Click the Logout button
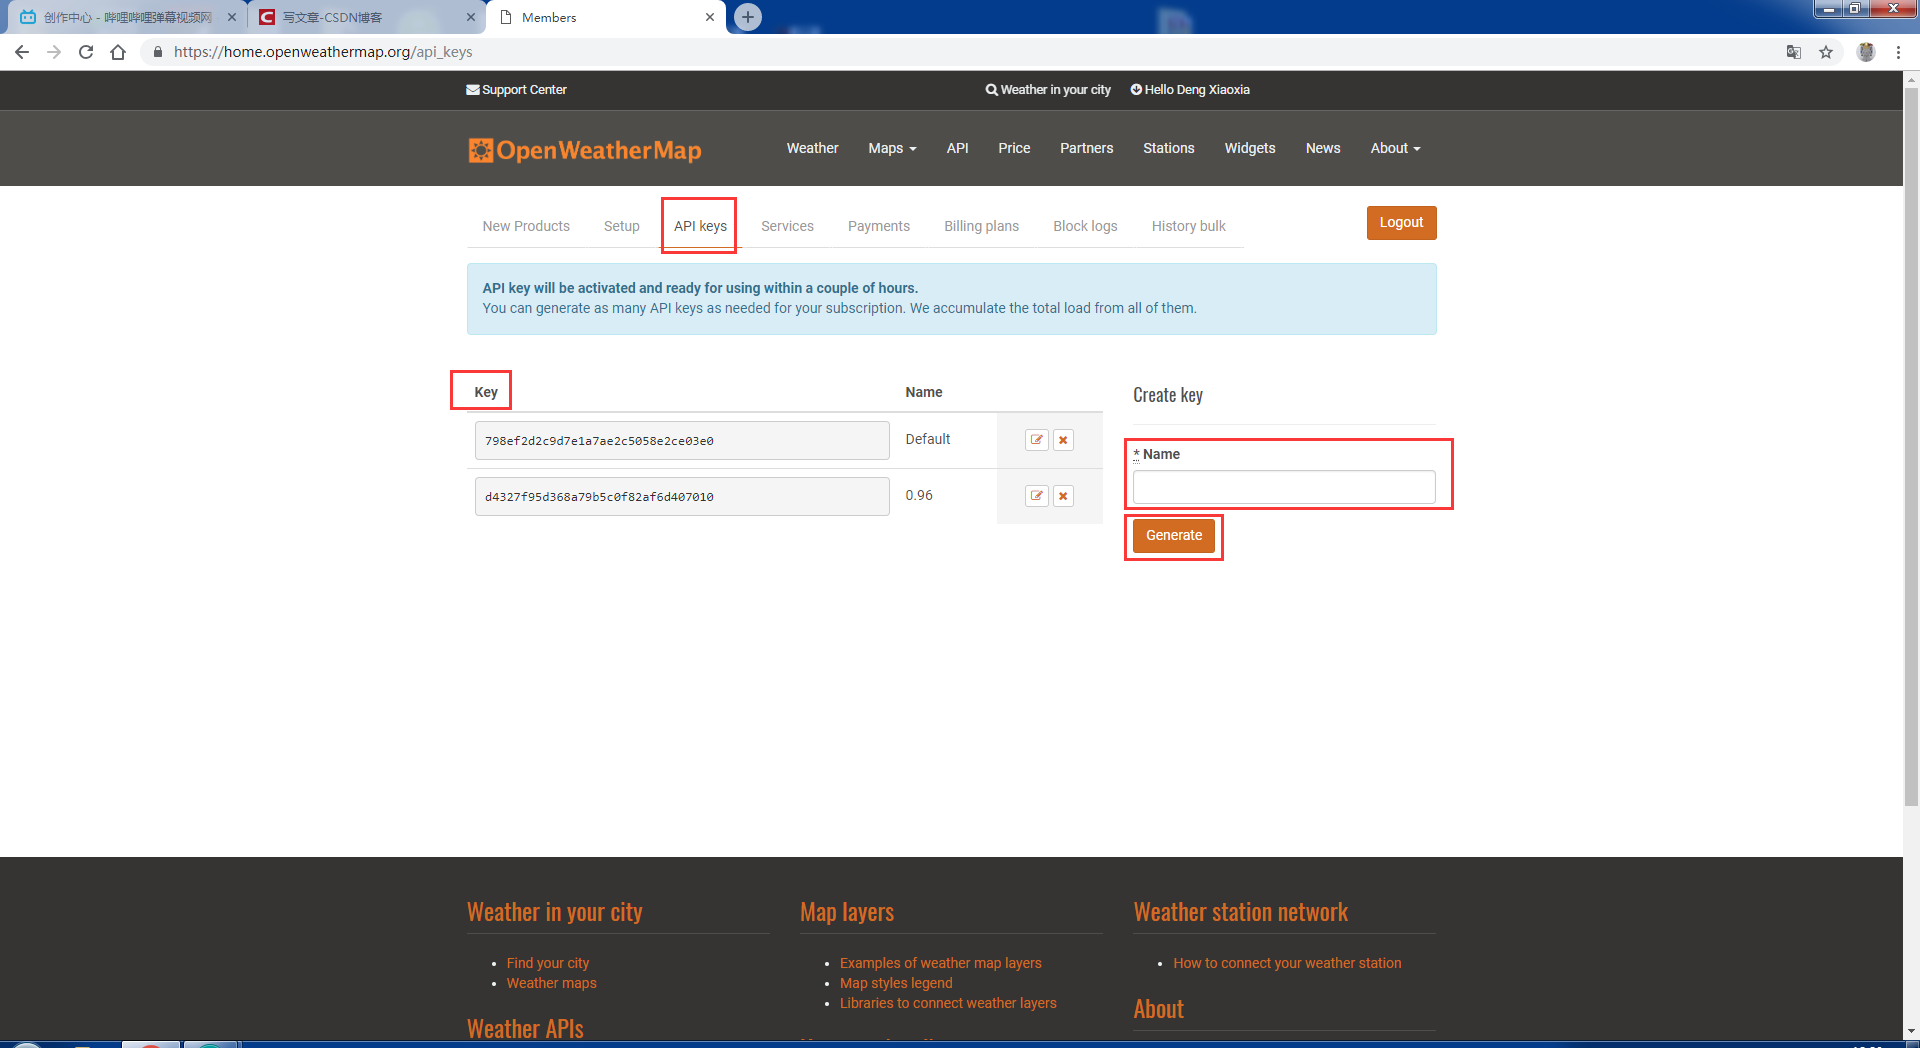 (x=1401, y=223)
